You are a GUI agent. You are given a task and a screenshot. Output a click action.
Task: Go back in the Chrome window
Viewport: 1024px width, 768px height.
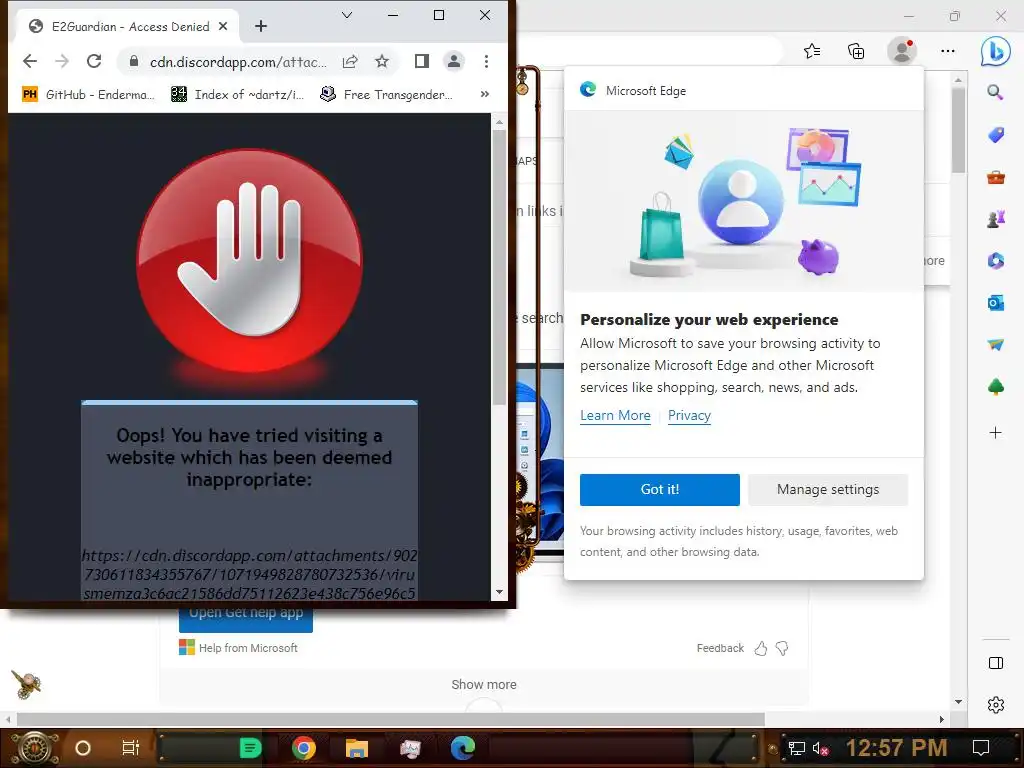click(x=30, y=61)
